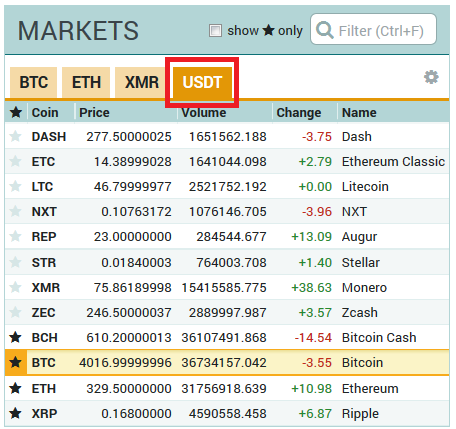Click BTC price 4016.99999996
This screenshot has width=456, height=429.
[x=125, y=363]
